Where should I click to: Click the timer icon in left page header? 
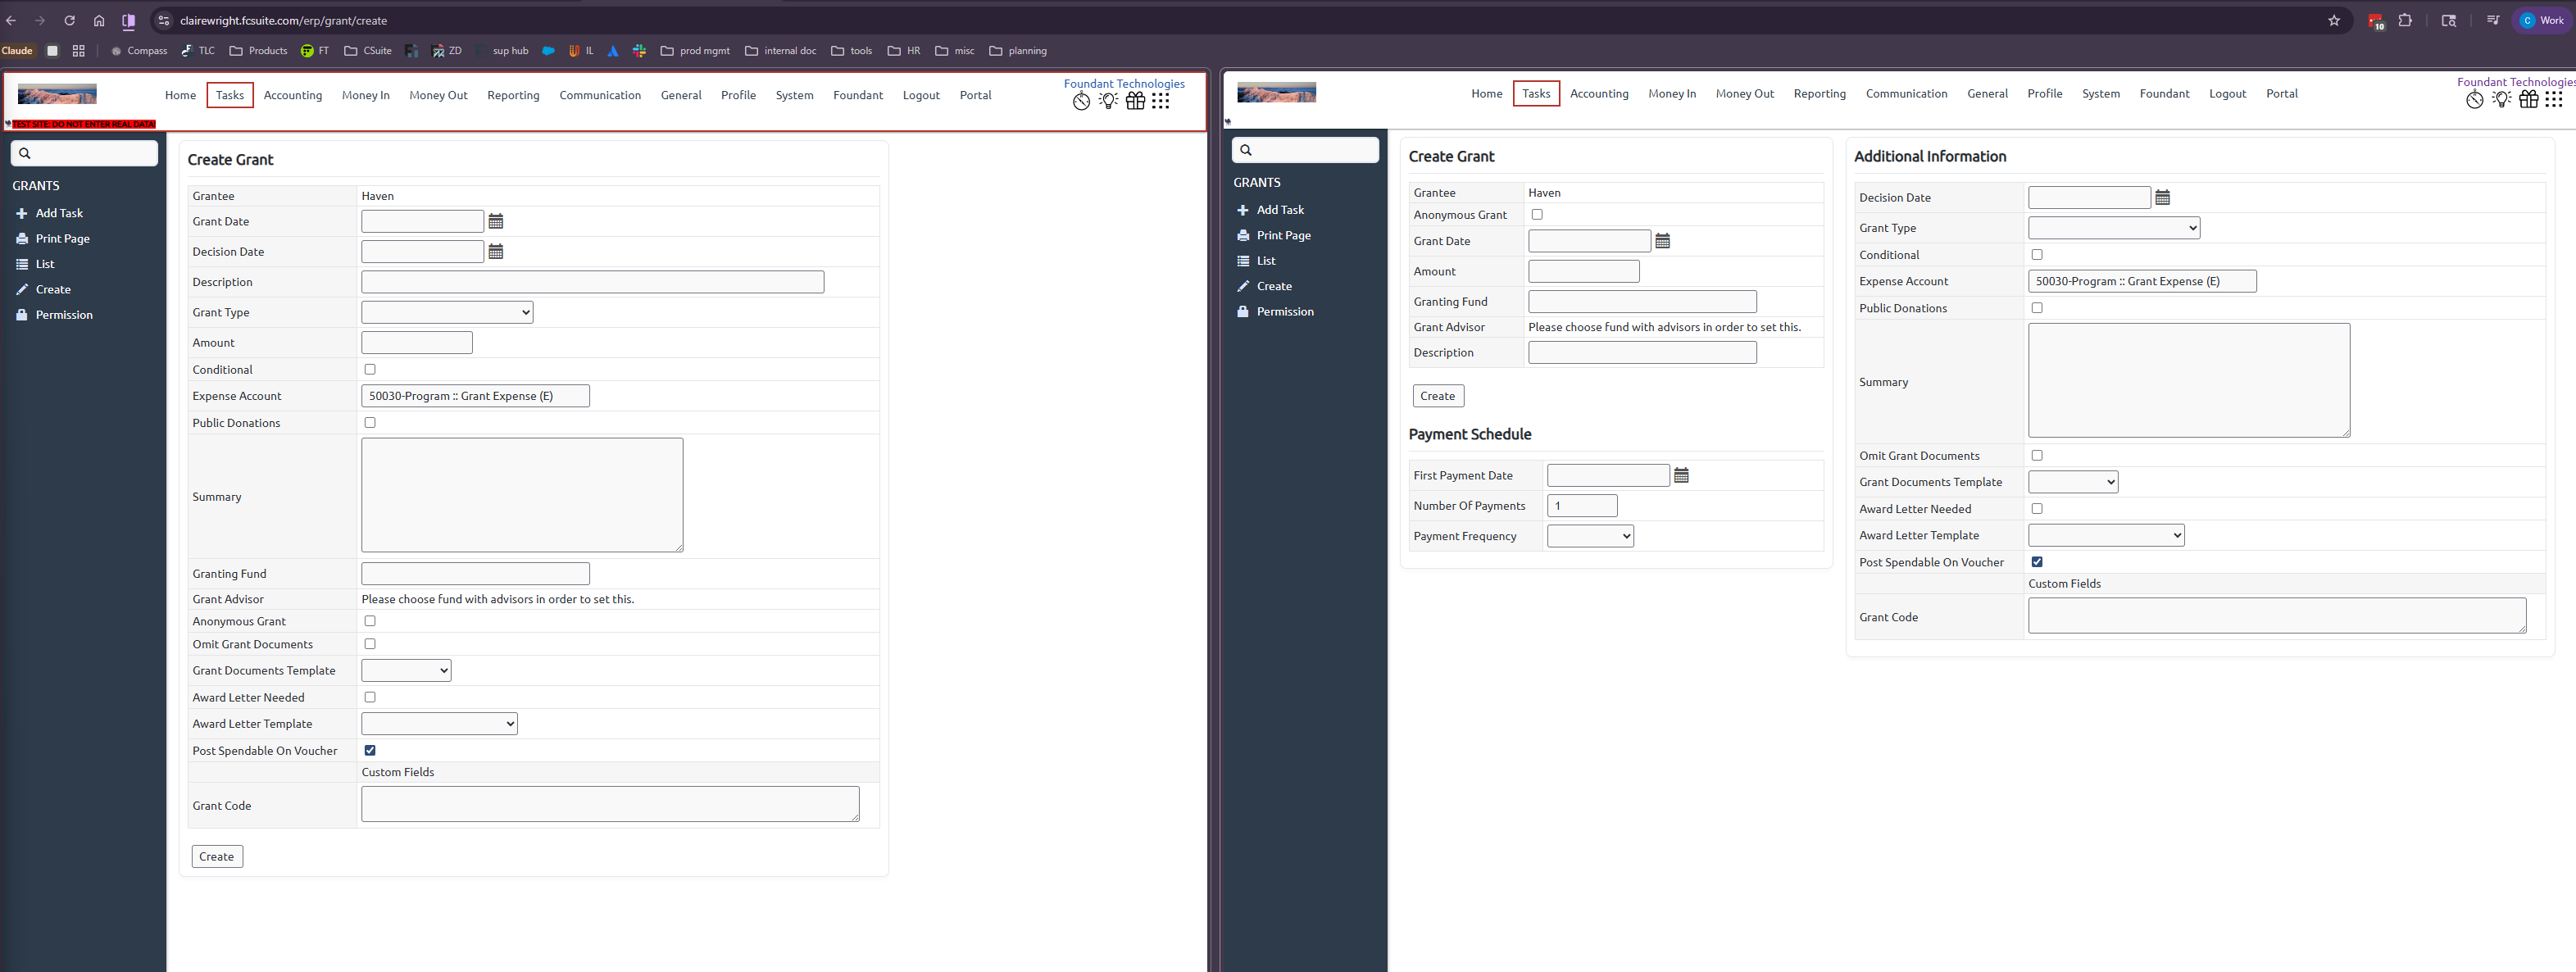(x=1081, y=101)
